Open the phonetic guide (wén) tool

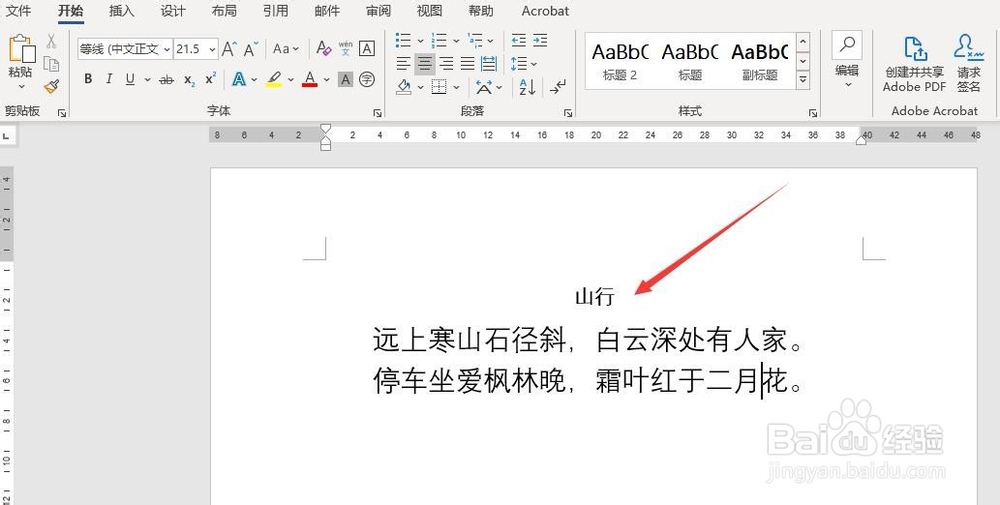[x=346, y=48]
